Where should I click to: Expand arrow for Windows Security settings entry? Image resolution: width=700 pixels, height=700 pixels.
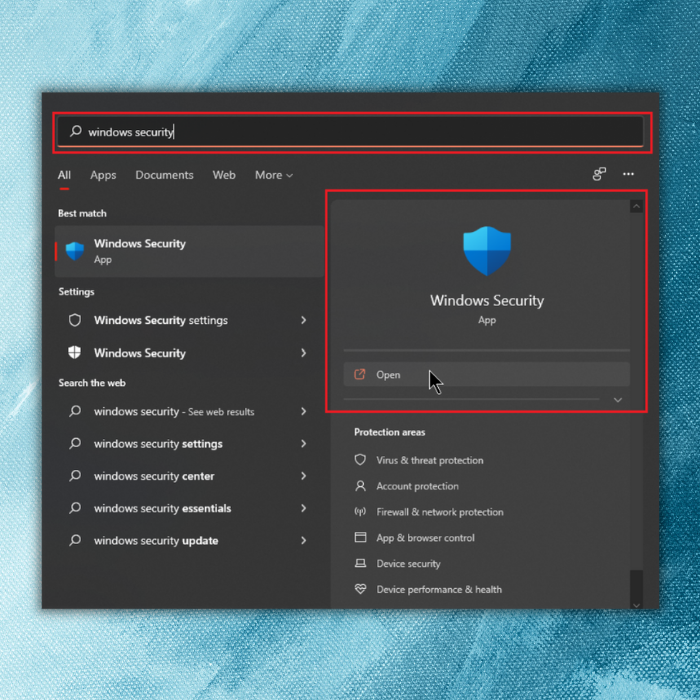(x=304, y=353)
